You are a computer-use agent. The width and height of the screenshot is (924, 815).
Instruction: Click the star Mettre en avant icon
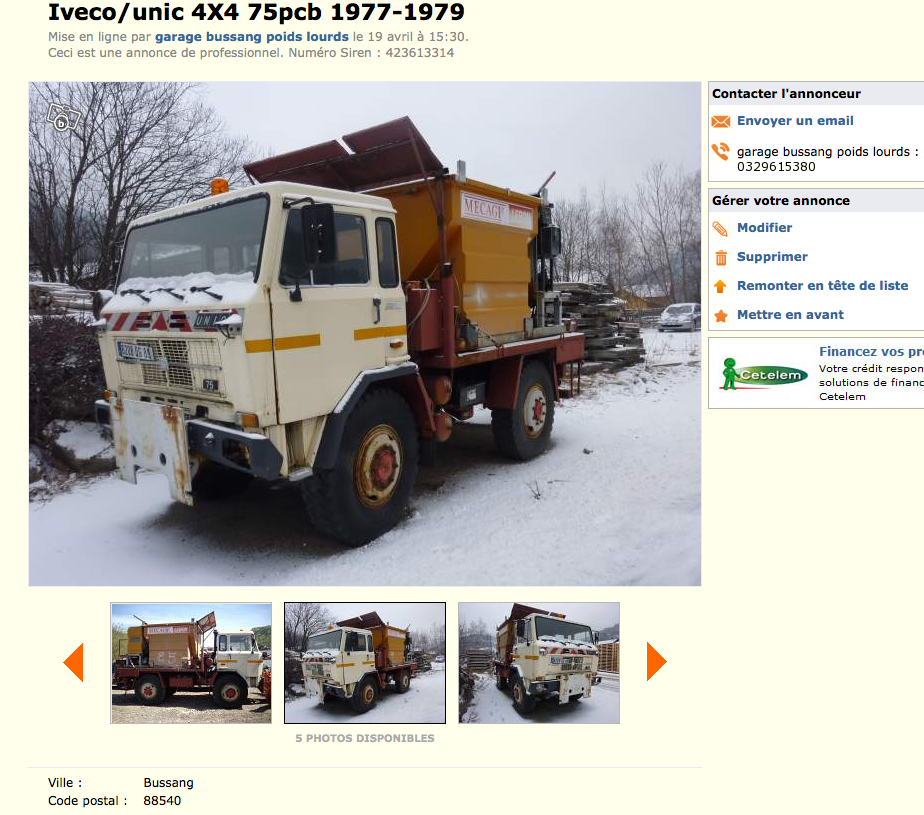coord(720,316)
